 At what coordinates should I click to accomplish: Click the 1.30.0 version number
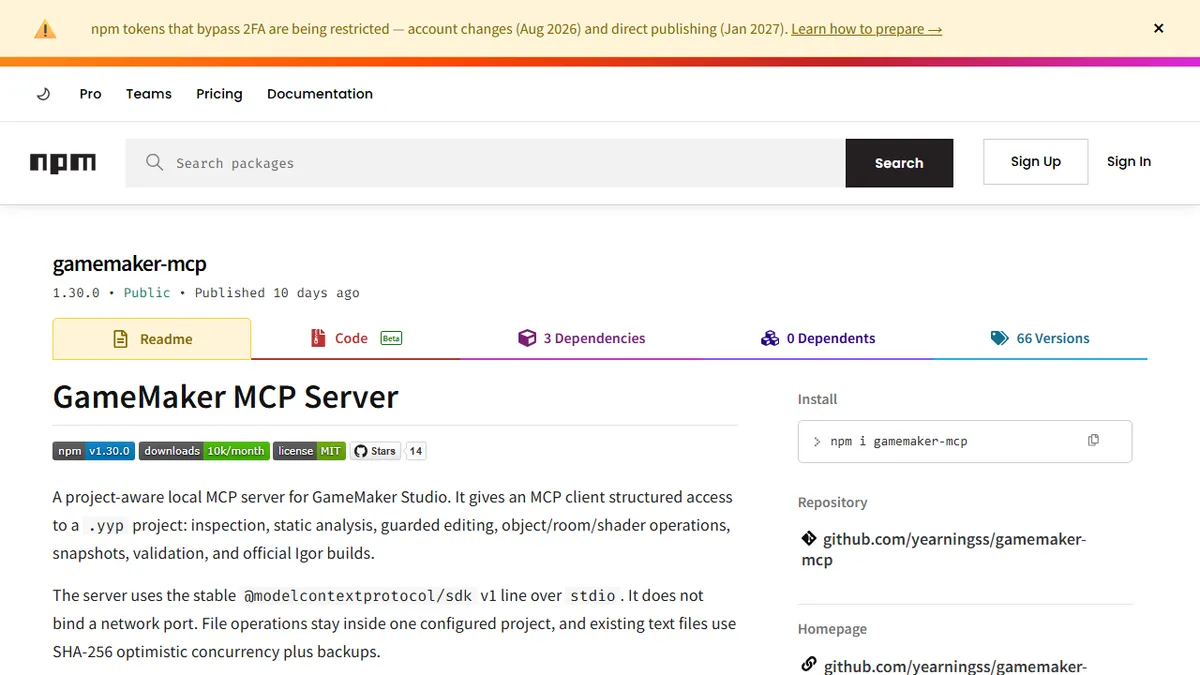tap(76, 293)
